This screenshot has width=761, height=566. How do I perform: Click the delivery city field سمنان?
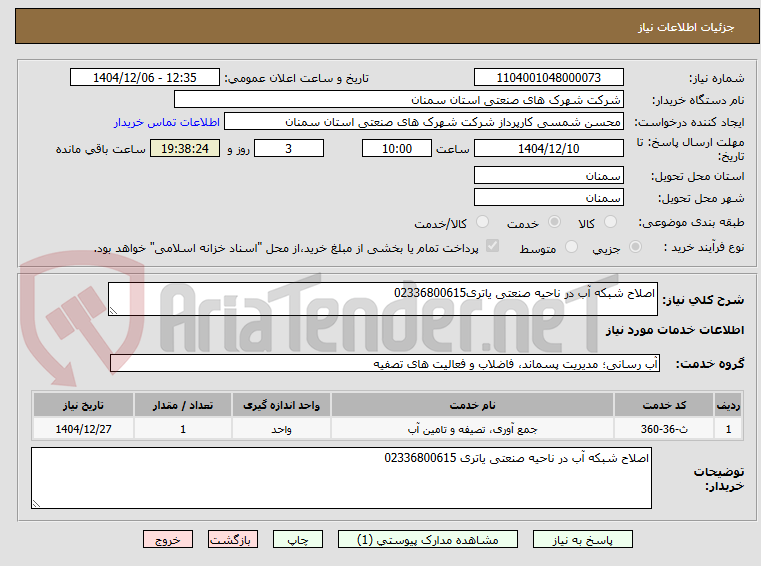[x=548, y=198]
